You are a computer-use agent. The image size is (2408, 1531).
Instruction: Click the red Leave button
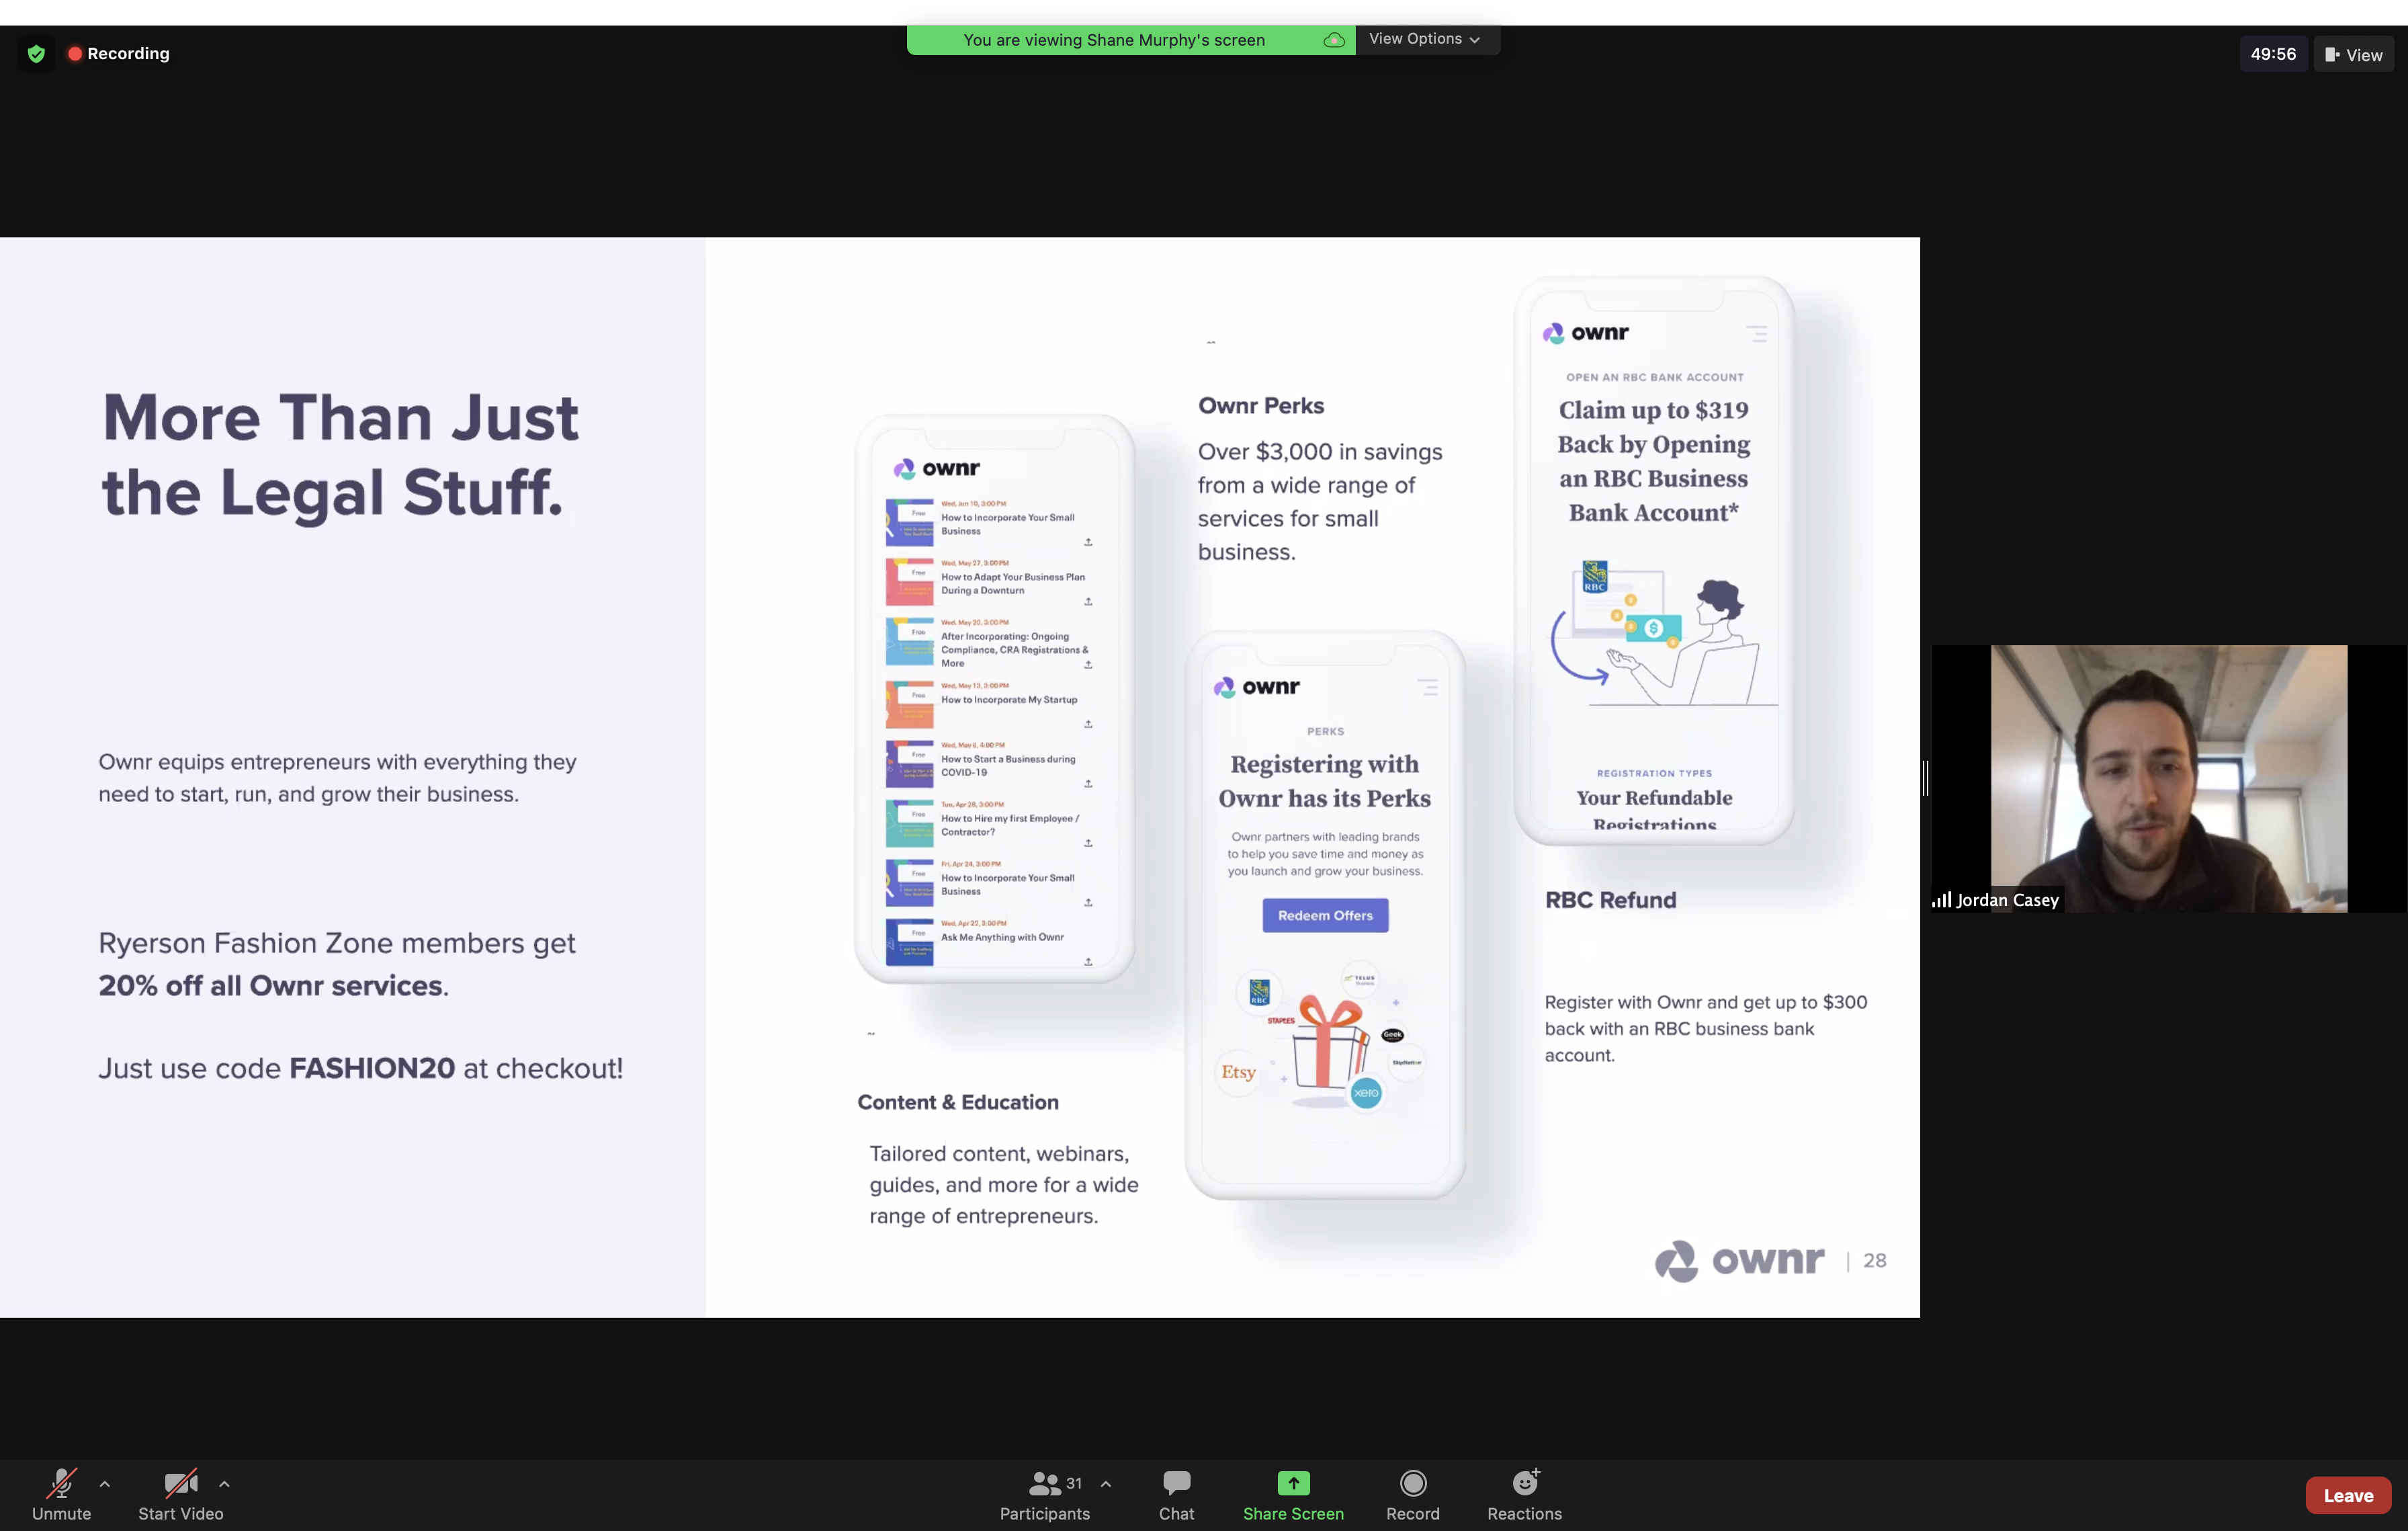click(2347, 1496)
